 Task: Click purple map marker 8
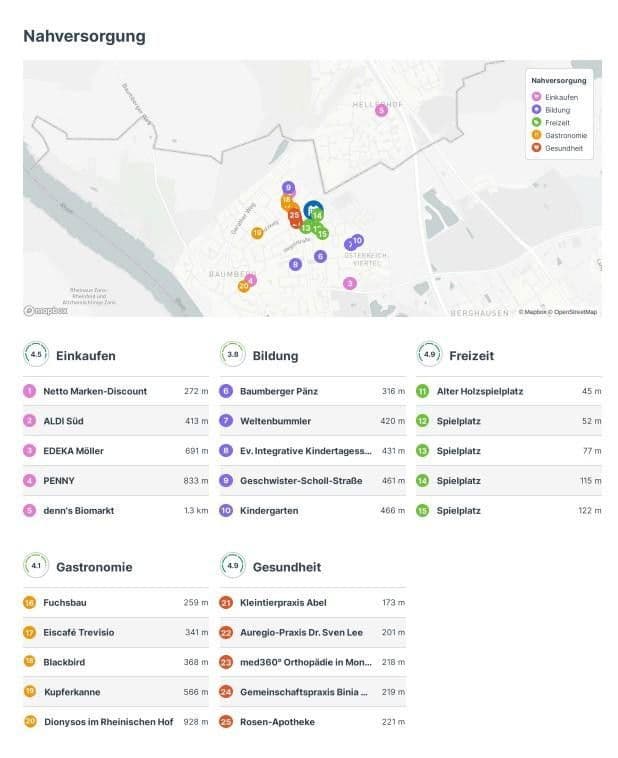coord(295,264)
